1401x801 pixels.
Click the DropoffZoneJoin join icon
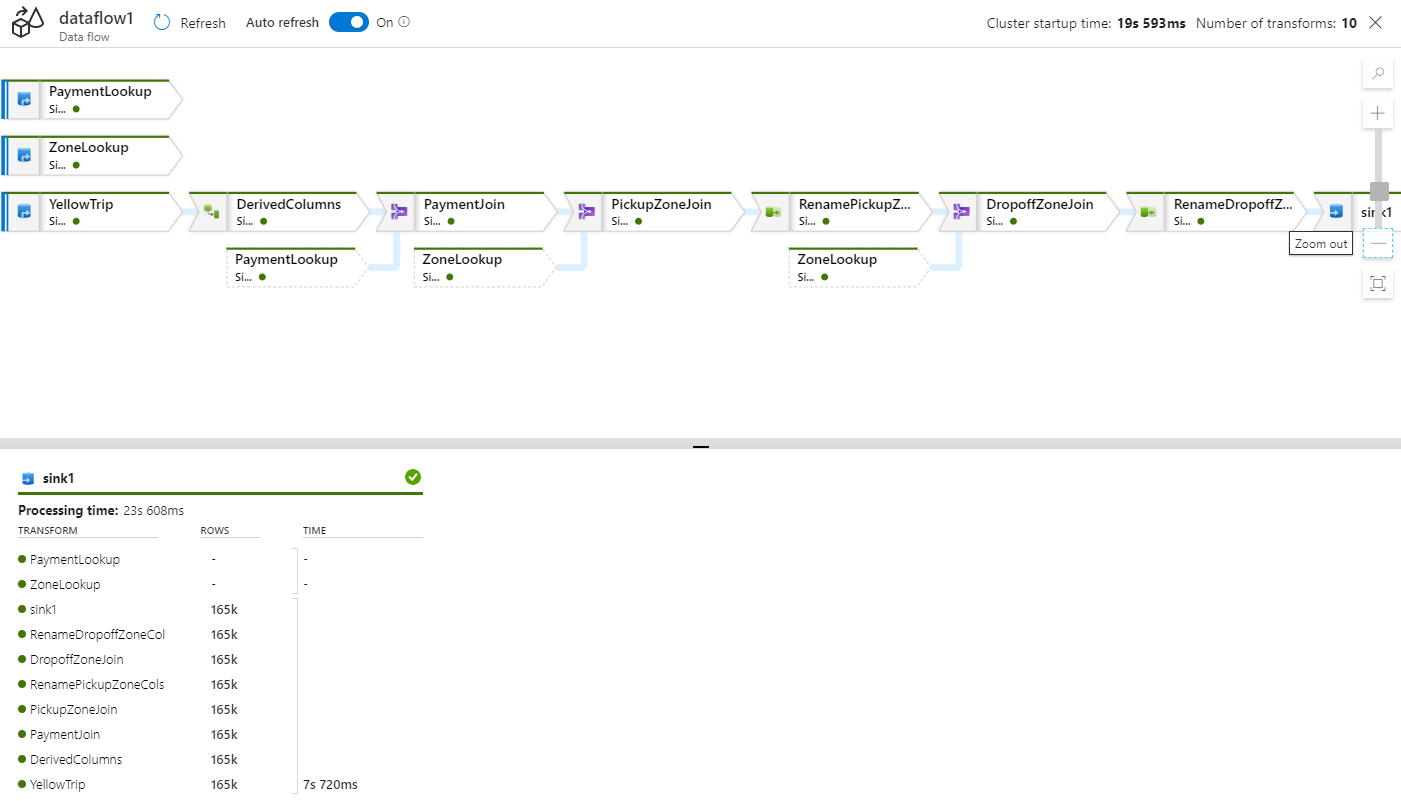961,212
